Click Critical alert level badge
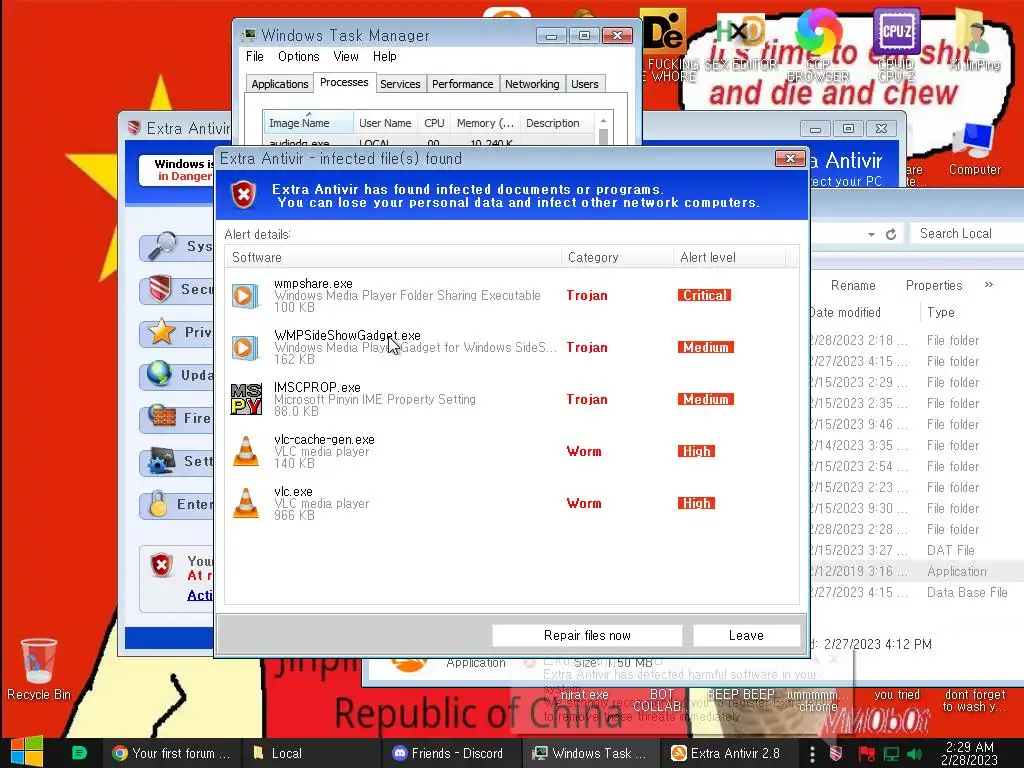 704,295
